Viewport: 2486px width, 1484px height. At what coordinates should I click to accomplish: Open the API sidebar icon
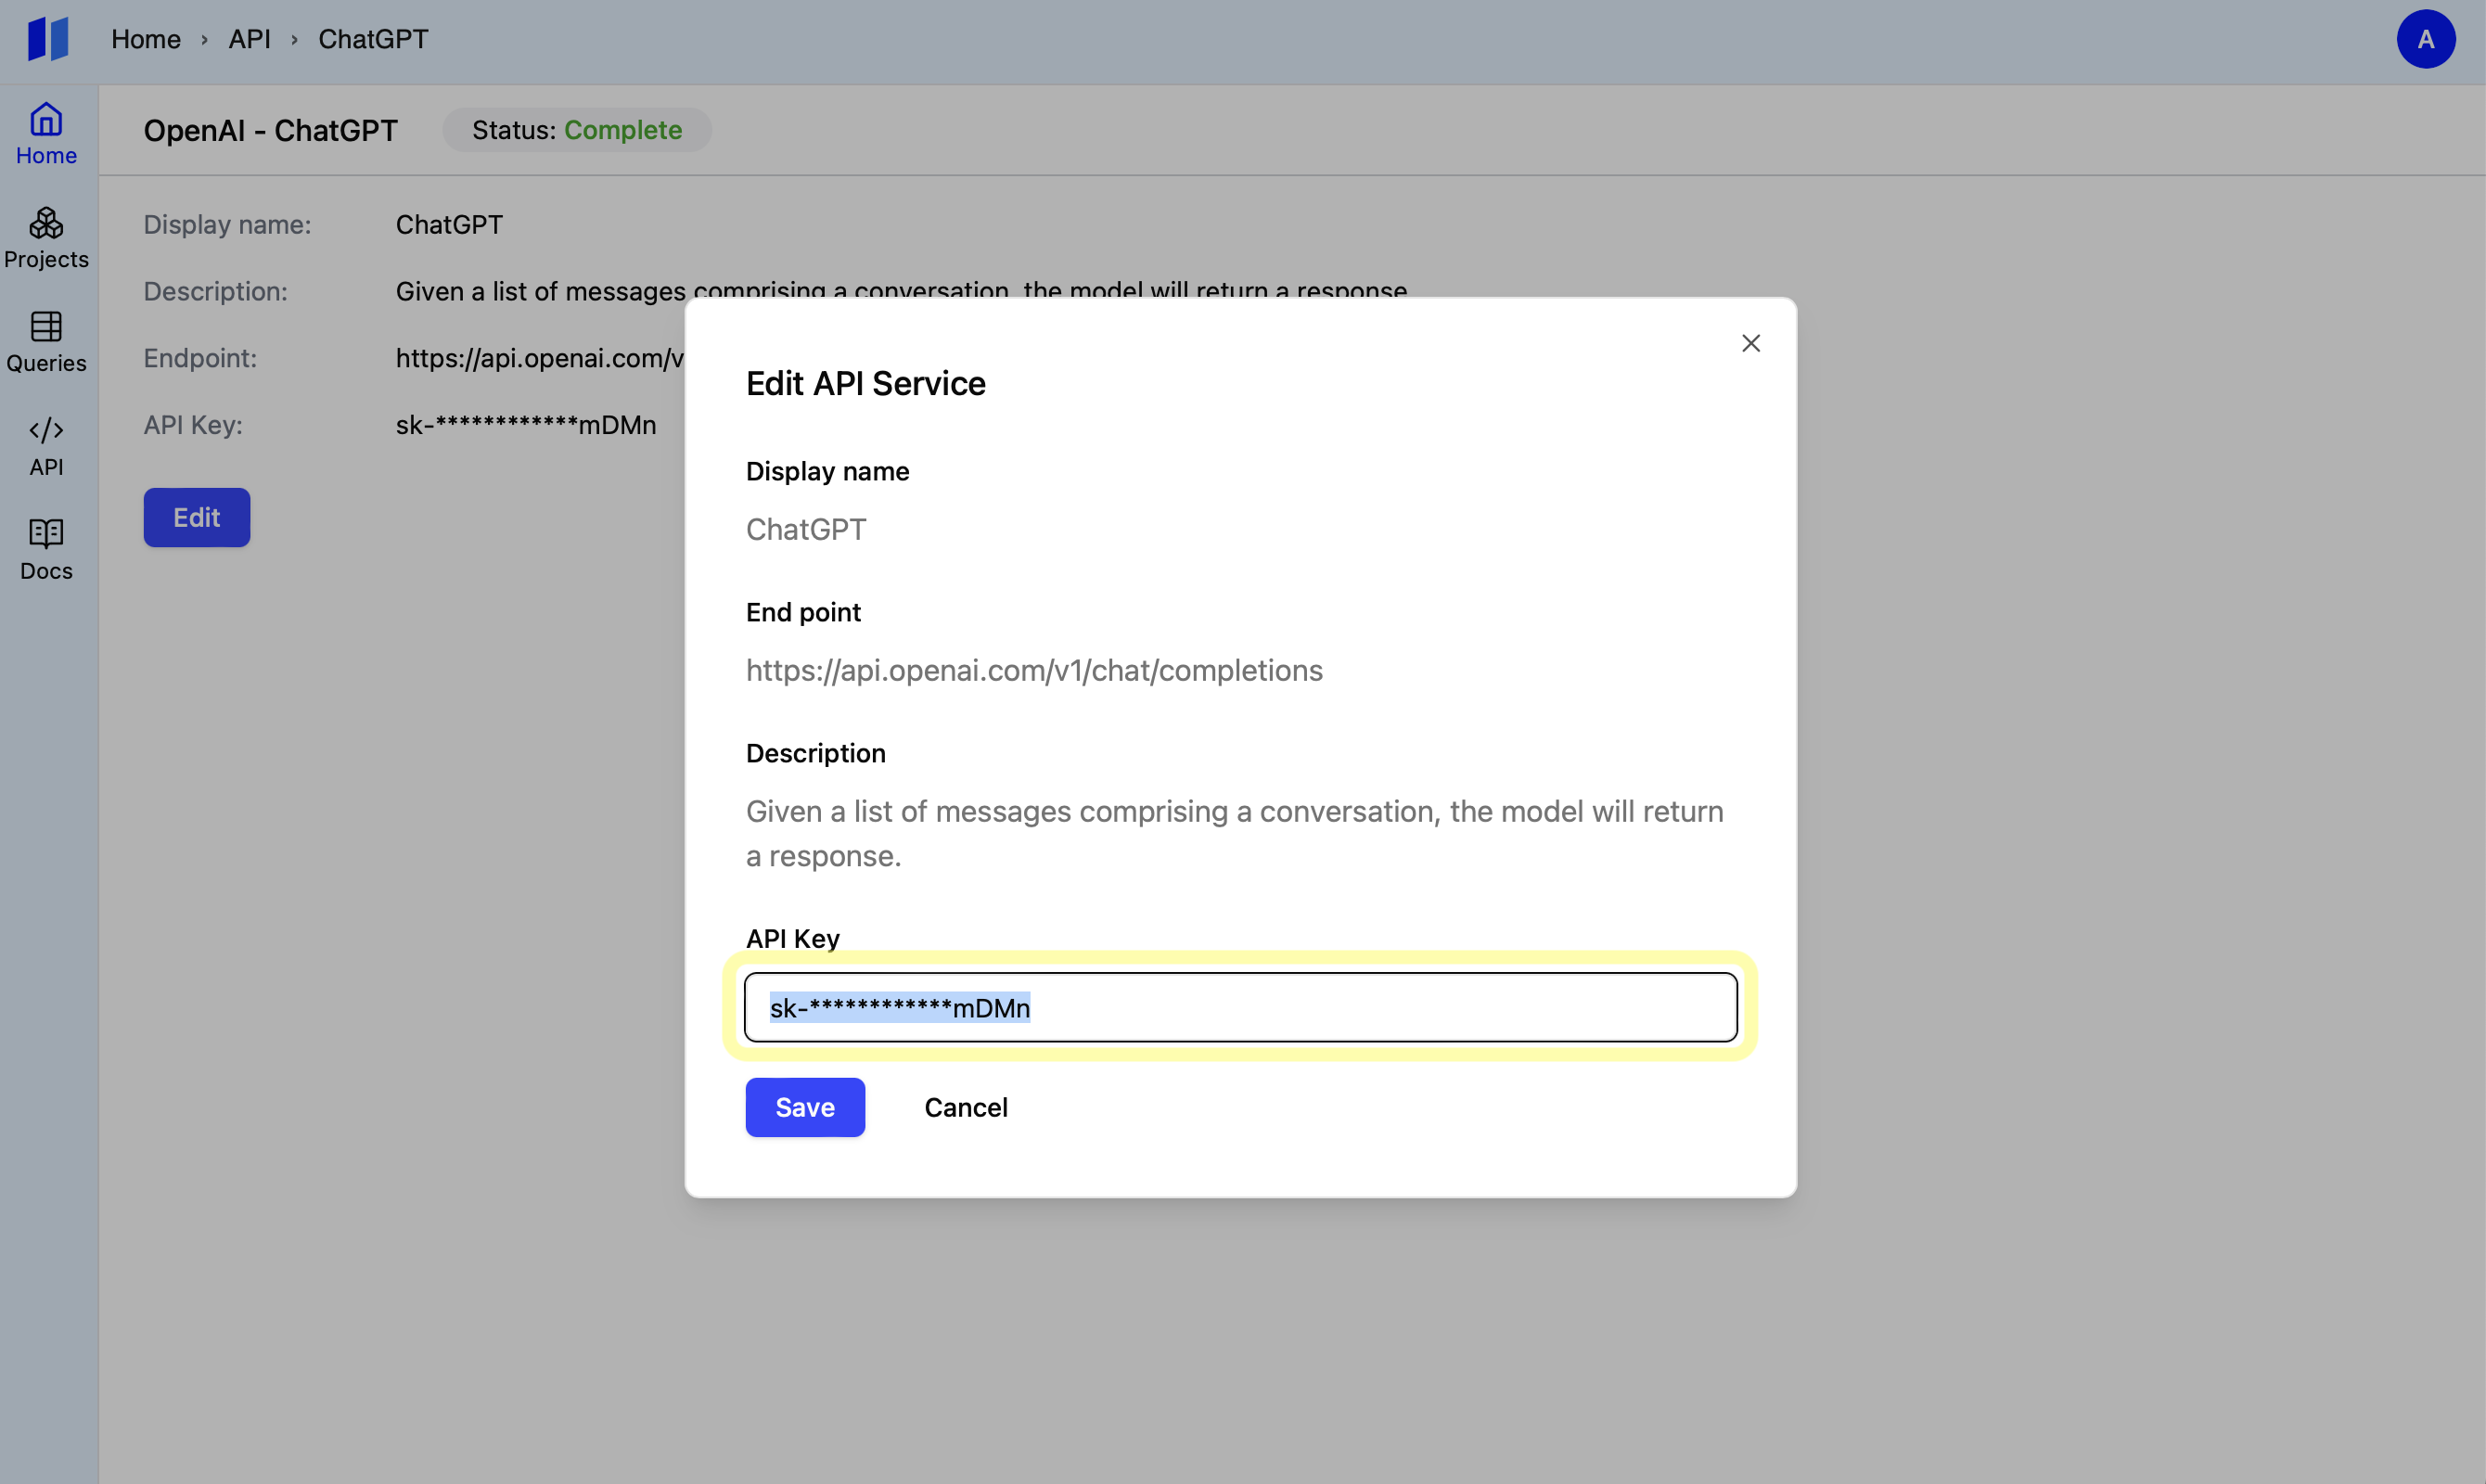coord(46,446)
